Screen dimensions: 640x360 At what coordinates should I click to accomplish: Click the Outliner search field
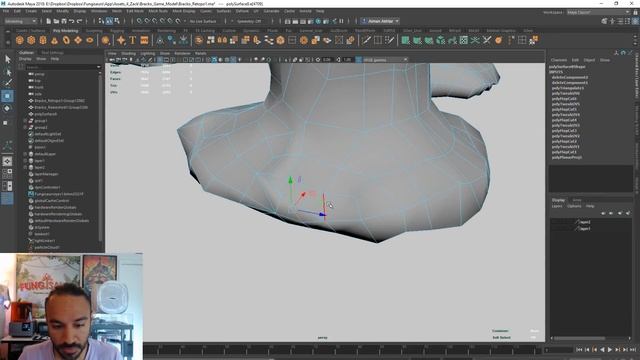62,67
